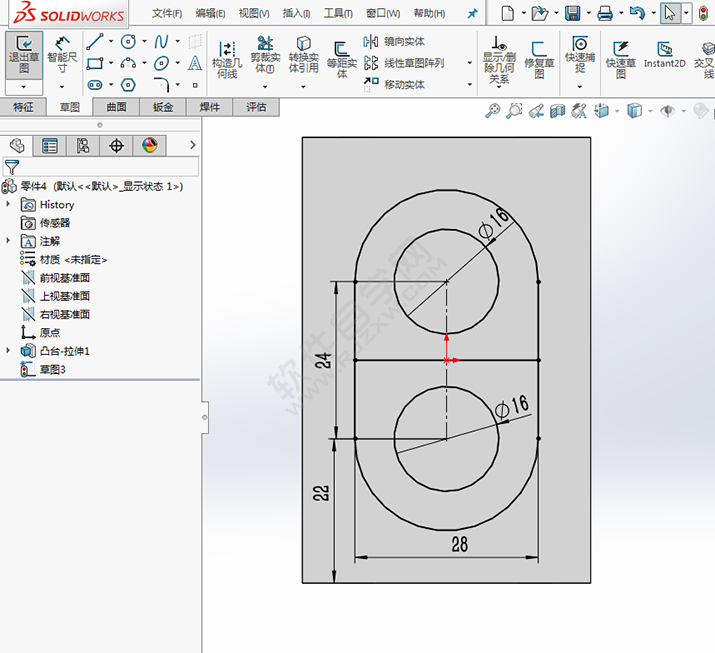Screen dimensions: 715x653
Task: Click the Repair Sketch (修复草图) tool
Action: point(539,60)
